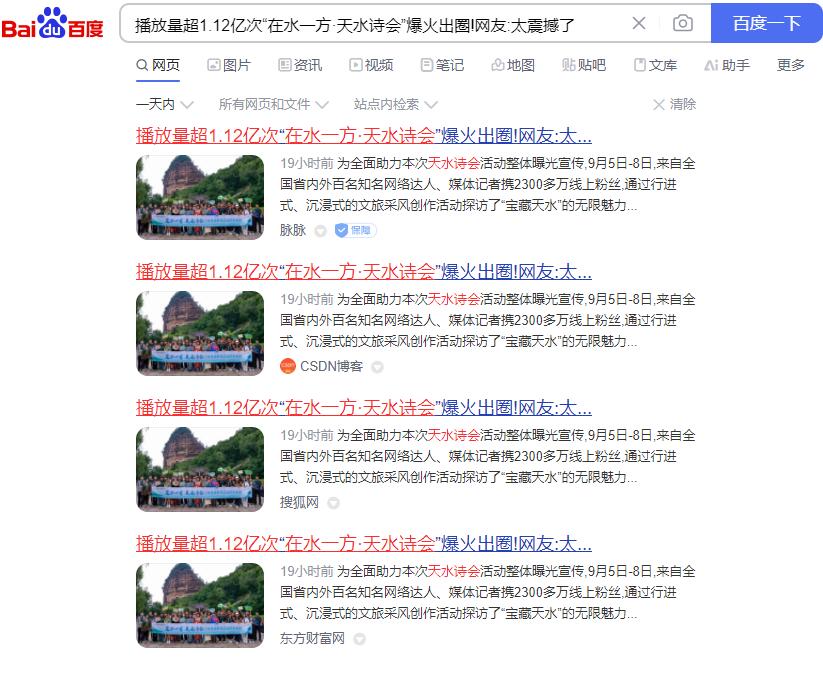
Task: Click the 百度一下 search button
Action: click(x=766, y=23)
